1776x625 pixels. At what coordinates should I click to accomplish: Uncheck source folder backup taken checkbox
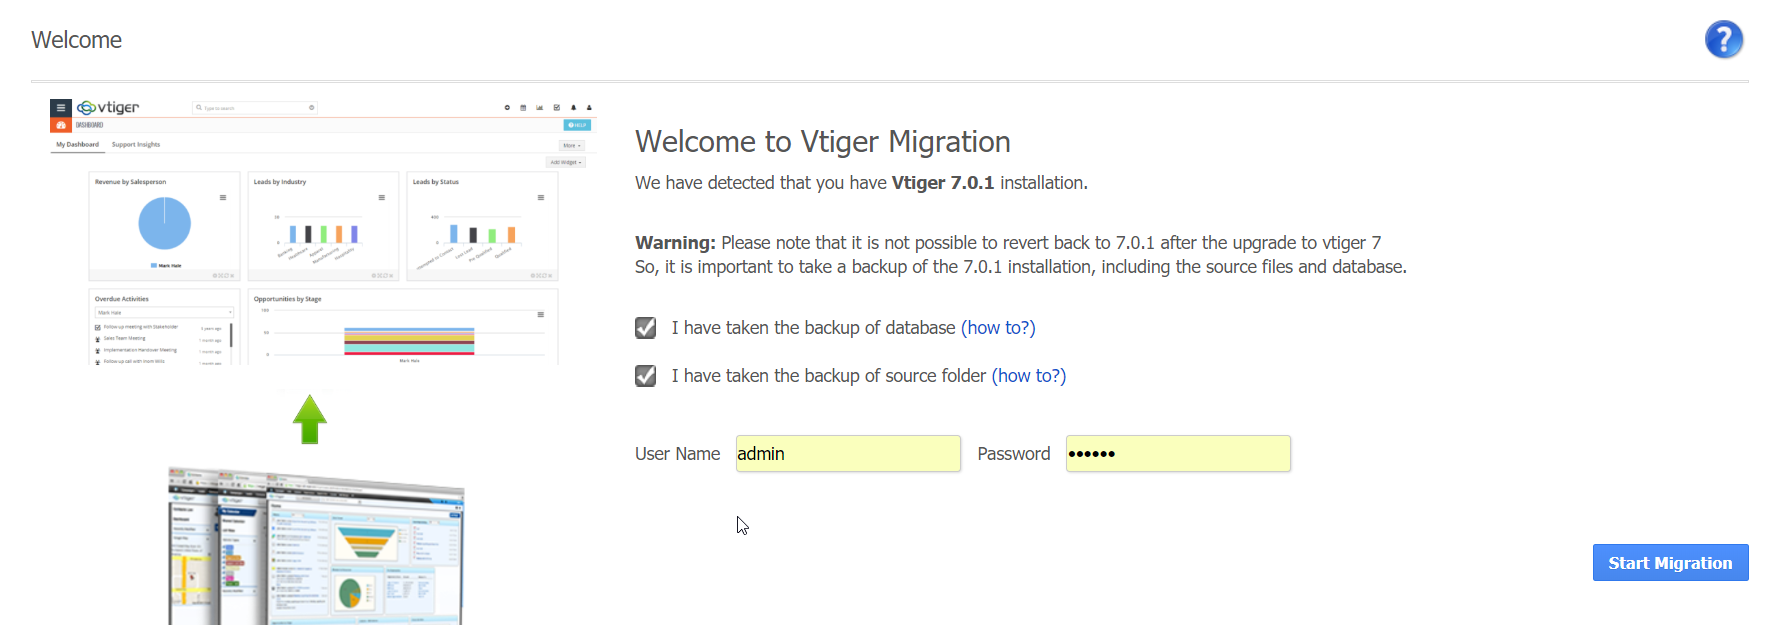pyautogui.click(x=646, y=376)
